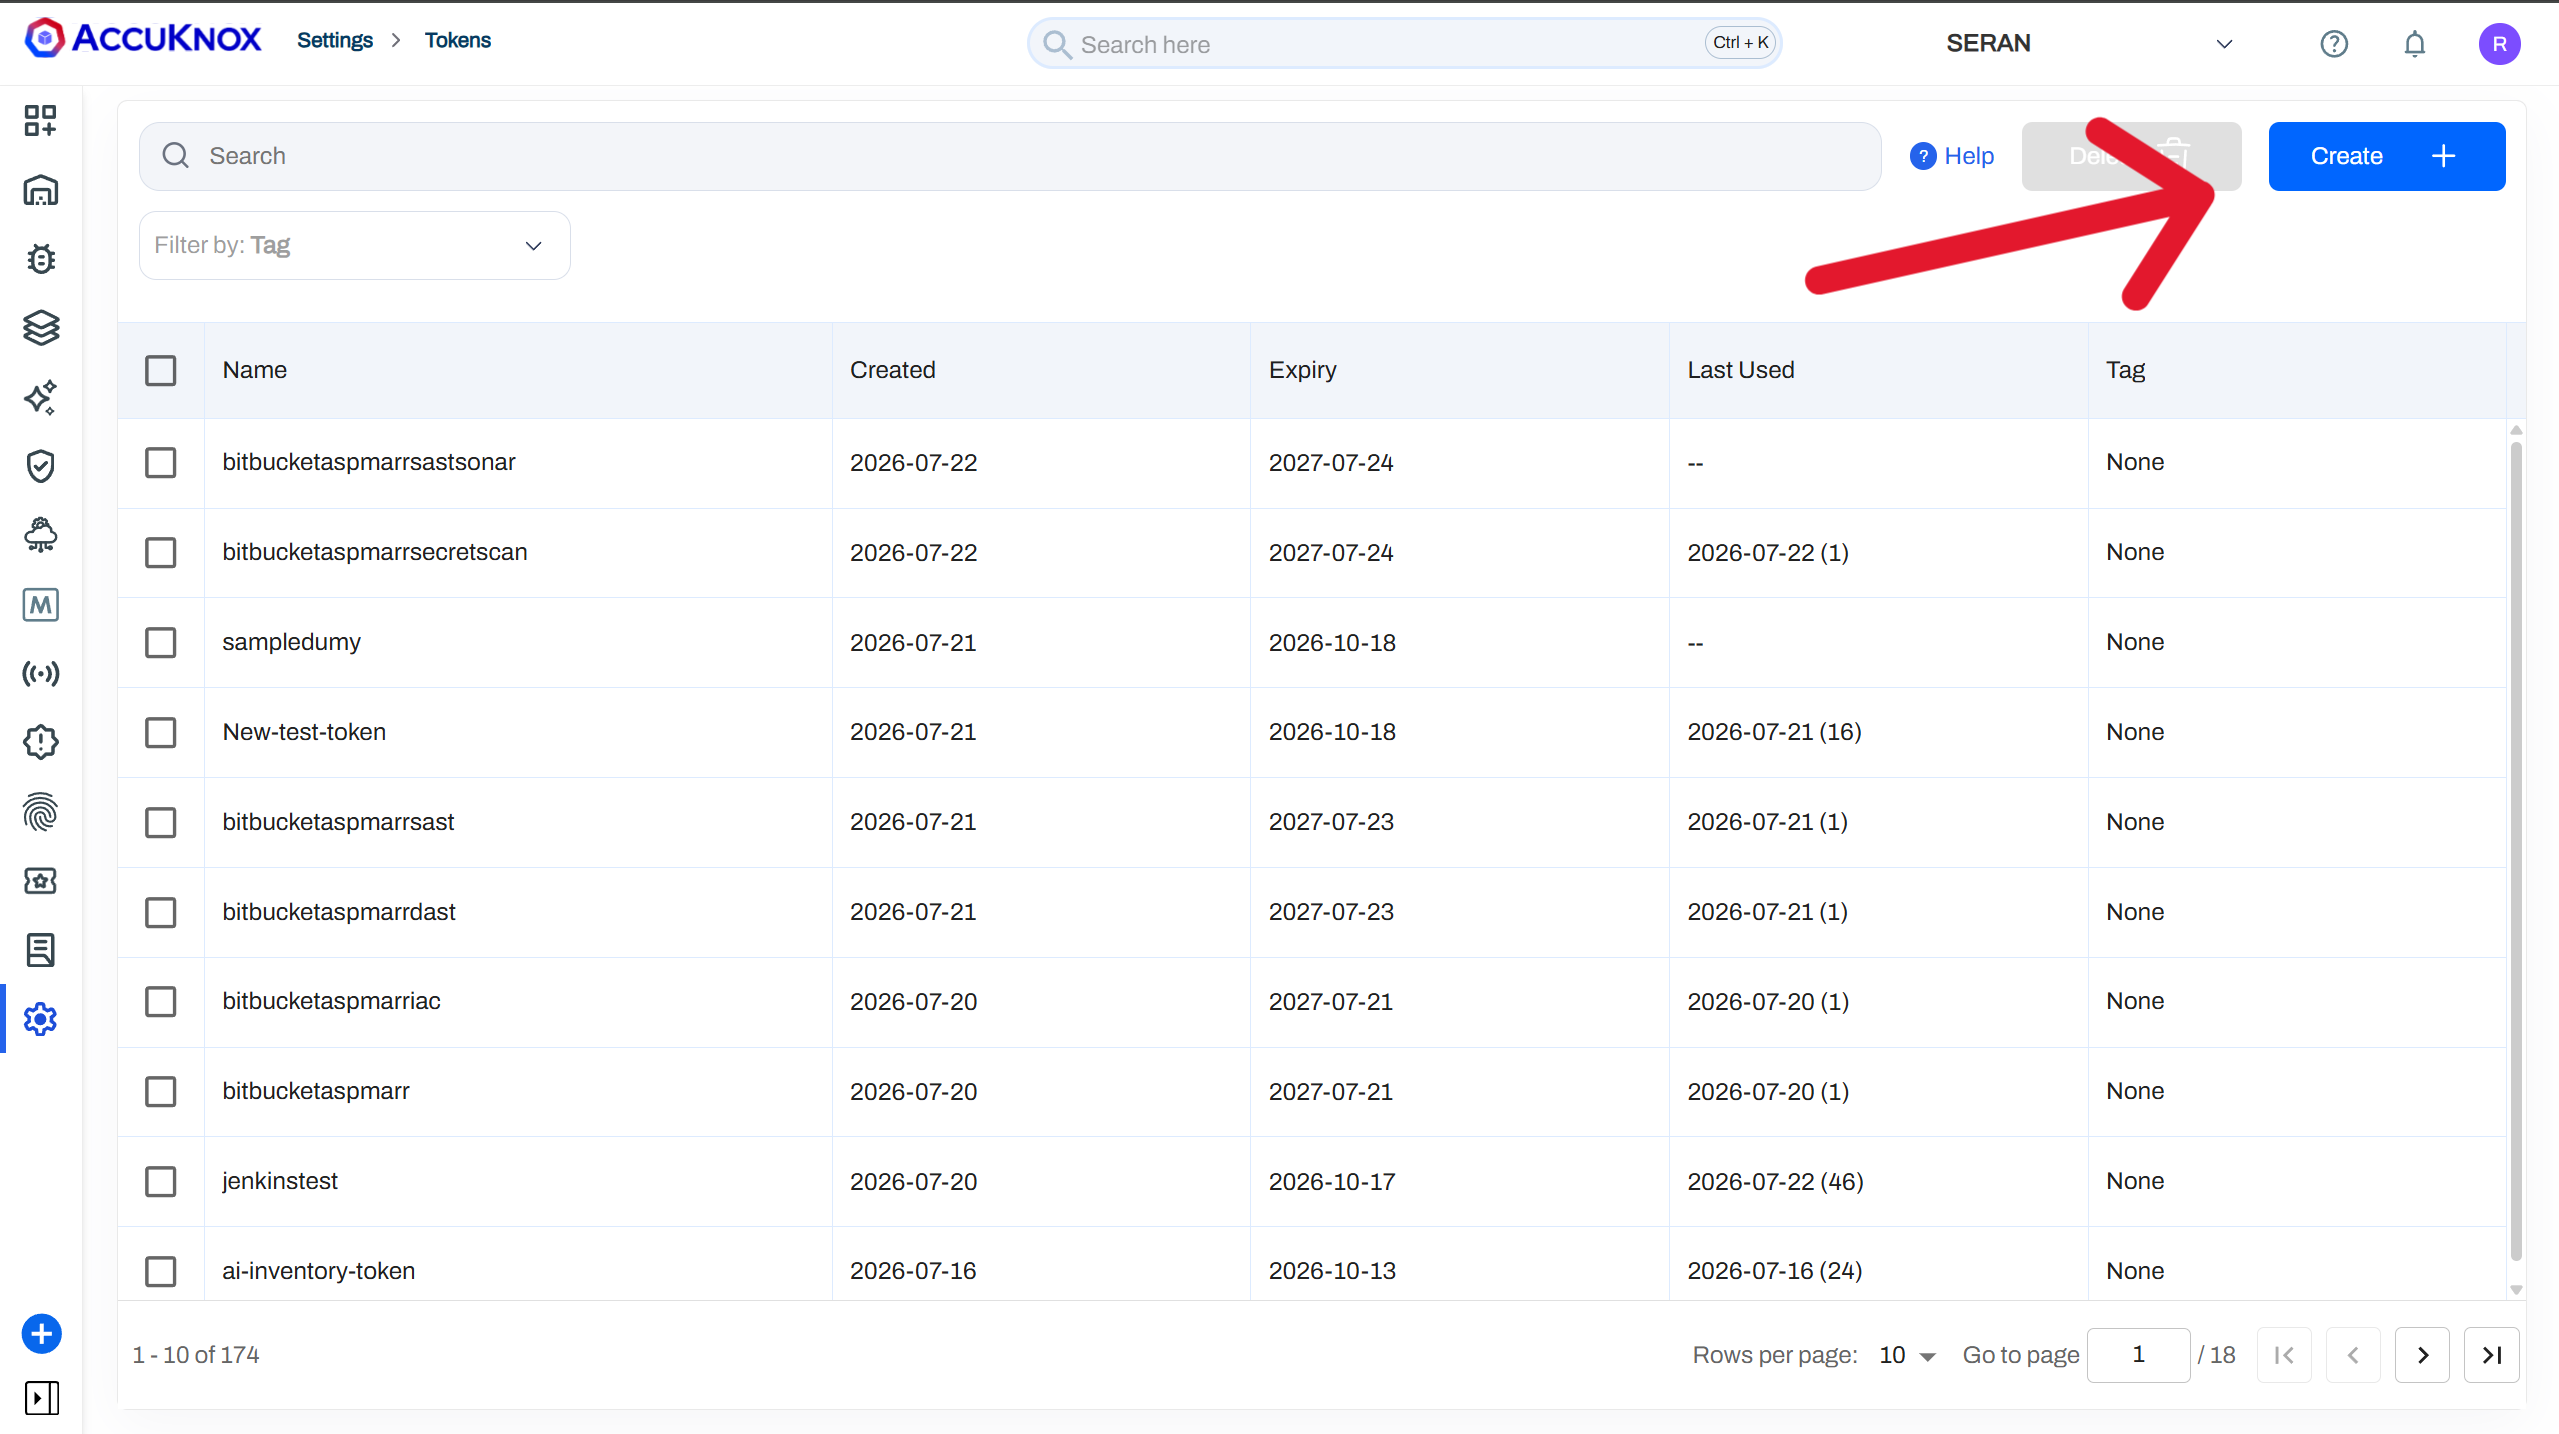Toggle the select-all header checkbox
This screenshot has width=2559, height=1434.
click(161, 370)
